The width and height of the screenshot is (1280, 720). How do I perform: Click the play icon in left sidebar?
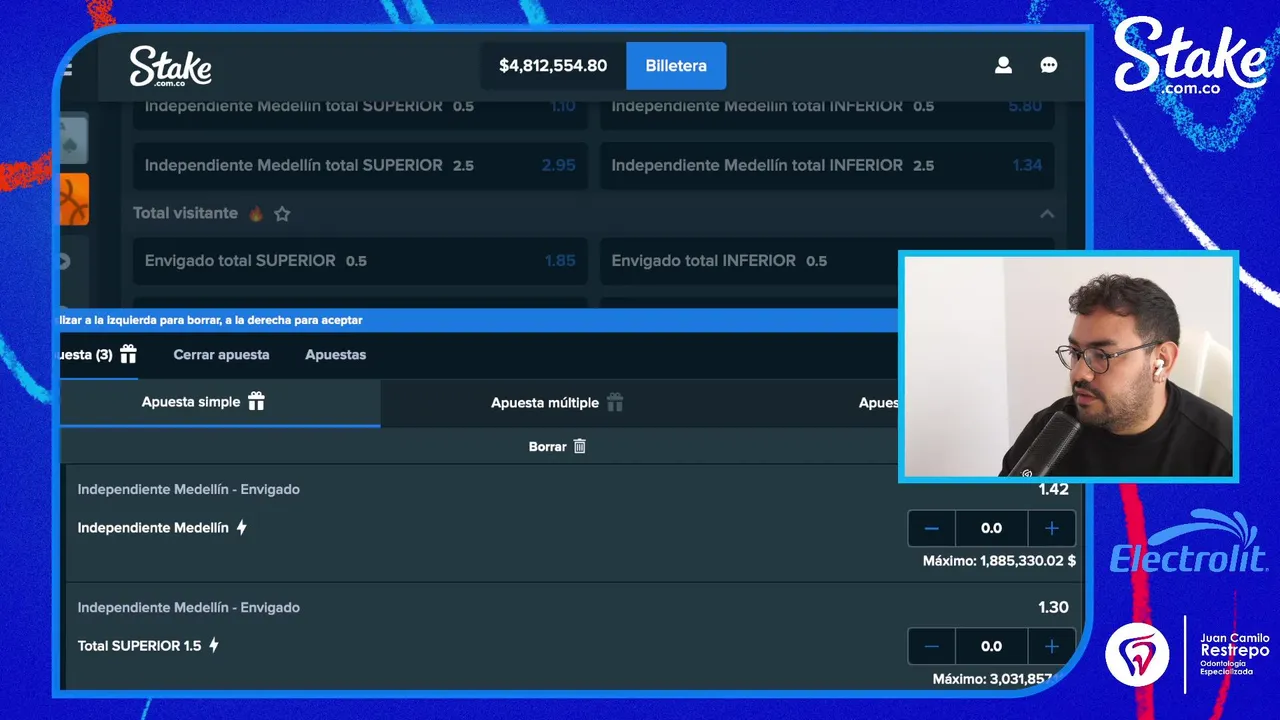click(x=65, y=262)
